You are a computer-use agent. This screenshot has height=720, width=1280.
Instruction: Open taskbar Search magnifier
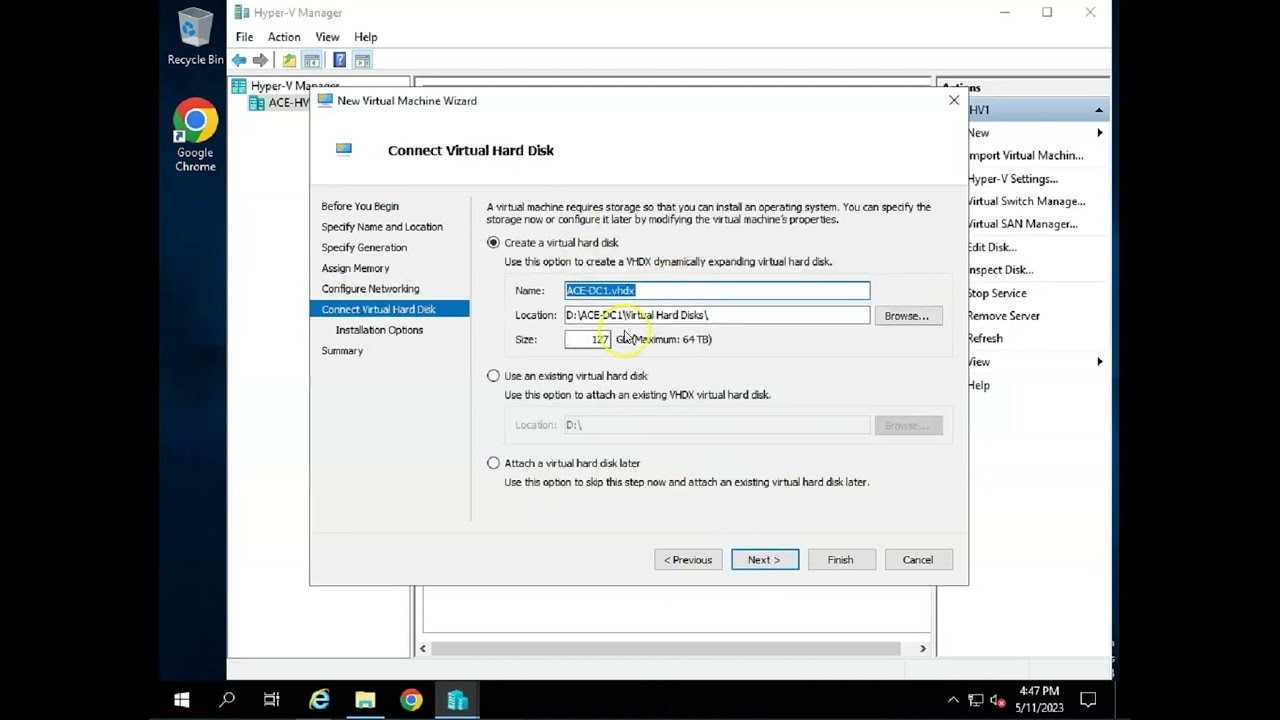coord(227,700)
